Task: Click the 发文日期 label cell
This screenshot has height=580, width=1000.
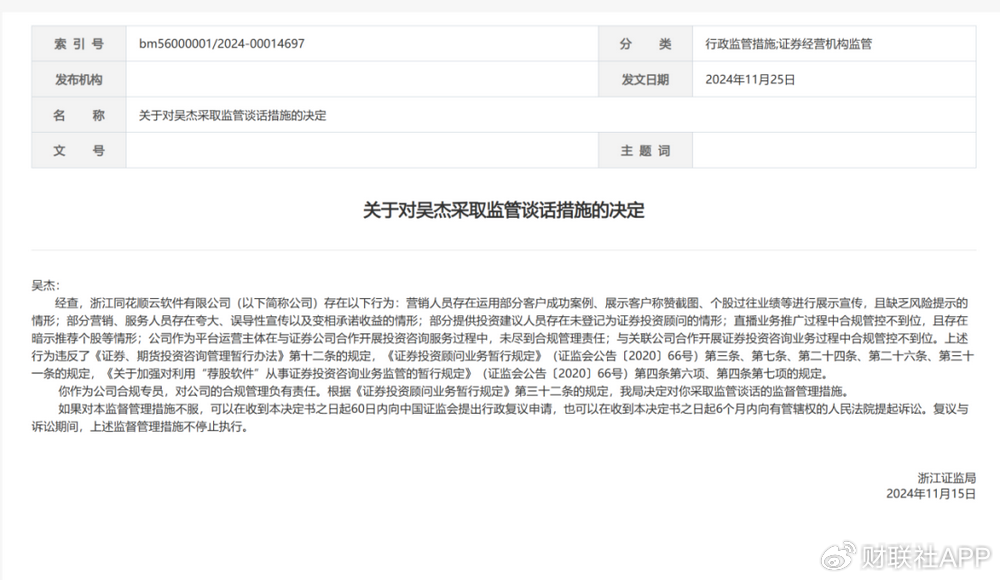Action: coord(645,80)
